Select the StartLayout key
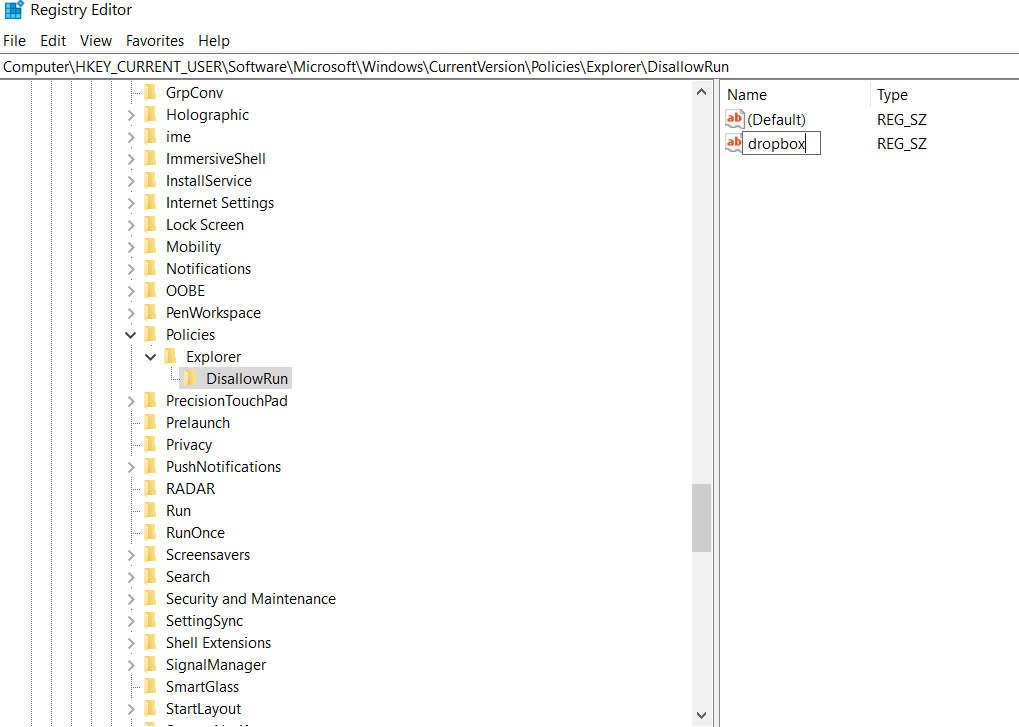 (203, 709)
